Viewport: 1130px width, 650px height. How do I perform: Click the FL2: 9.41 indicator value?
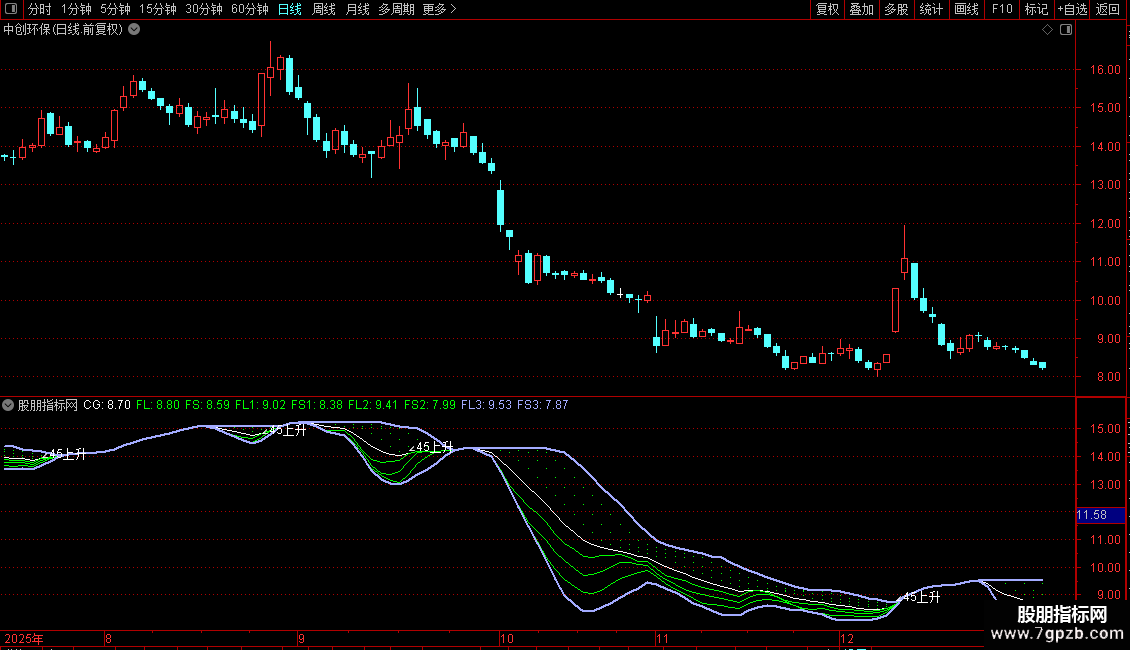point(373,405)
